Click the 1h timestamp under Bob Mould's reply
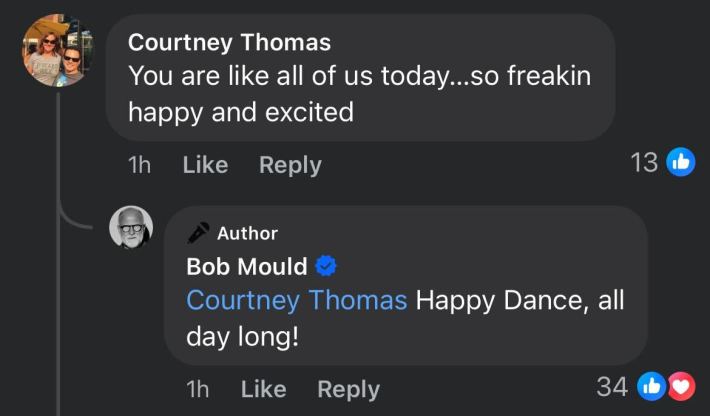Viewport: 710px width, 416px height. [198, 389]
